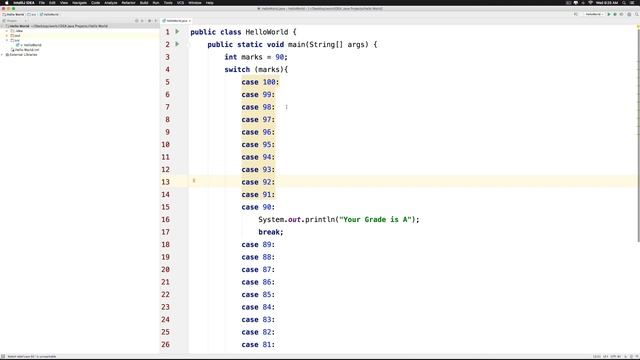Click the Search Everywhere magnifier icon
Viewport: 640px width, 360px height.
(636, 14)
